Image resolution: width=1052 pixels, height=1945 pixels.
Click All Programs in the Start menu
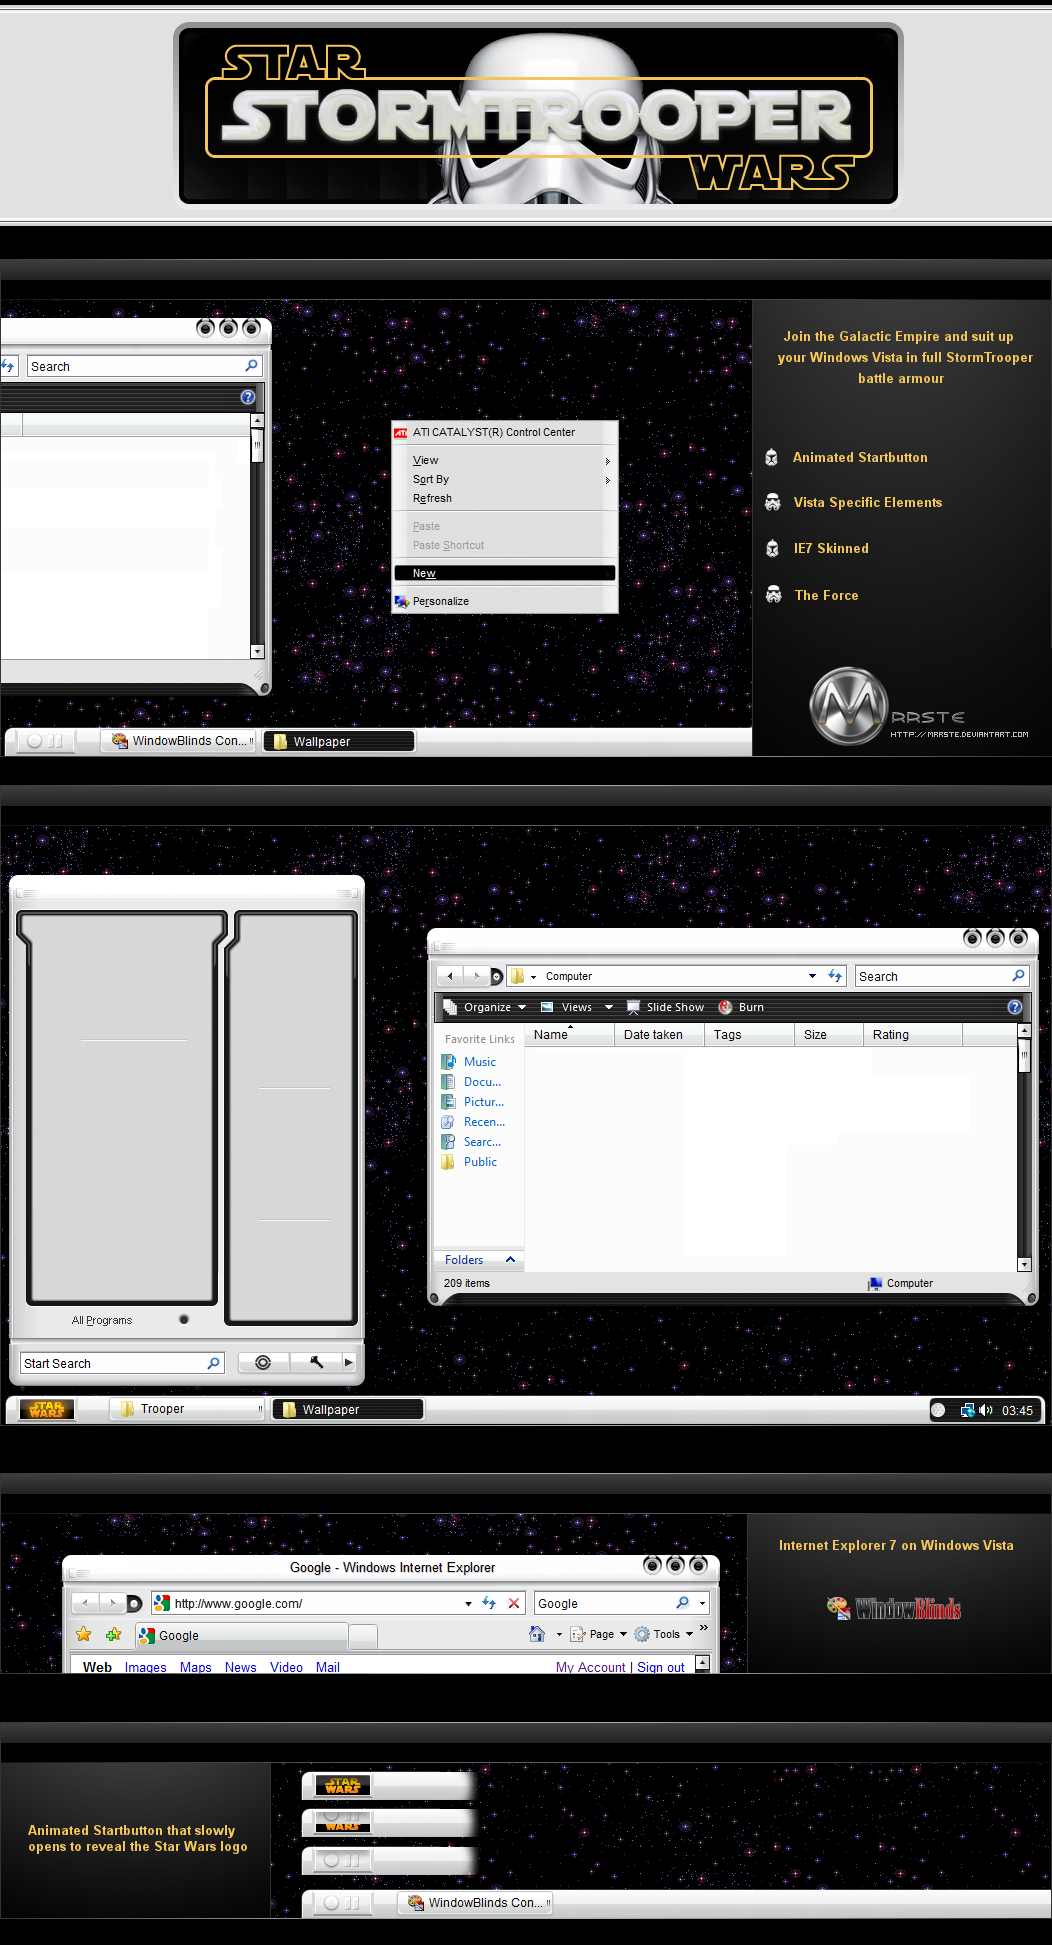pyautogui.click(x=102, y=1320)
